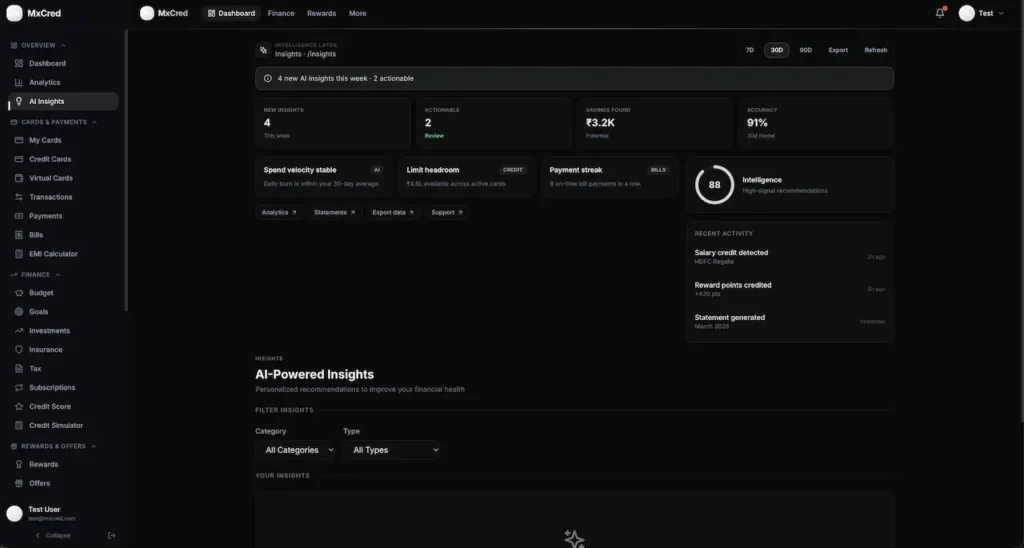This screenshot has width=1024, height=548.
Task: Click the Insurance shield icon
Action: [19, 349]
